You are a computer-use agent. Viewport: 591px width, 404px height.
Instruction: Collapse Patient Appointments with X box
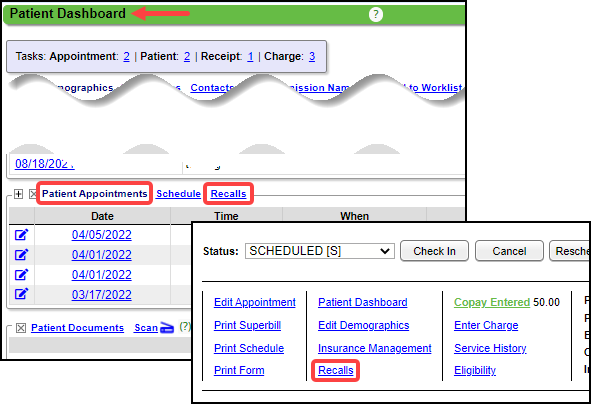[x=33, y=194]
